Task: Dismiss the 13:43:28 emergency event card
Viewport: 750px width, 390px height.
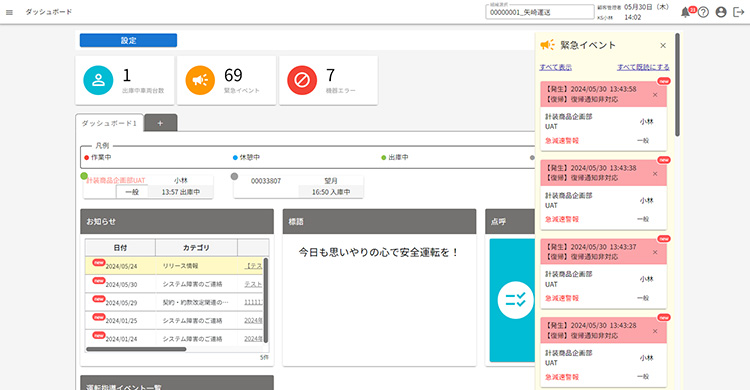Action: [x=655, y=331]
